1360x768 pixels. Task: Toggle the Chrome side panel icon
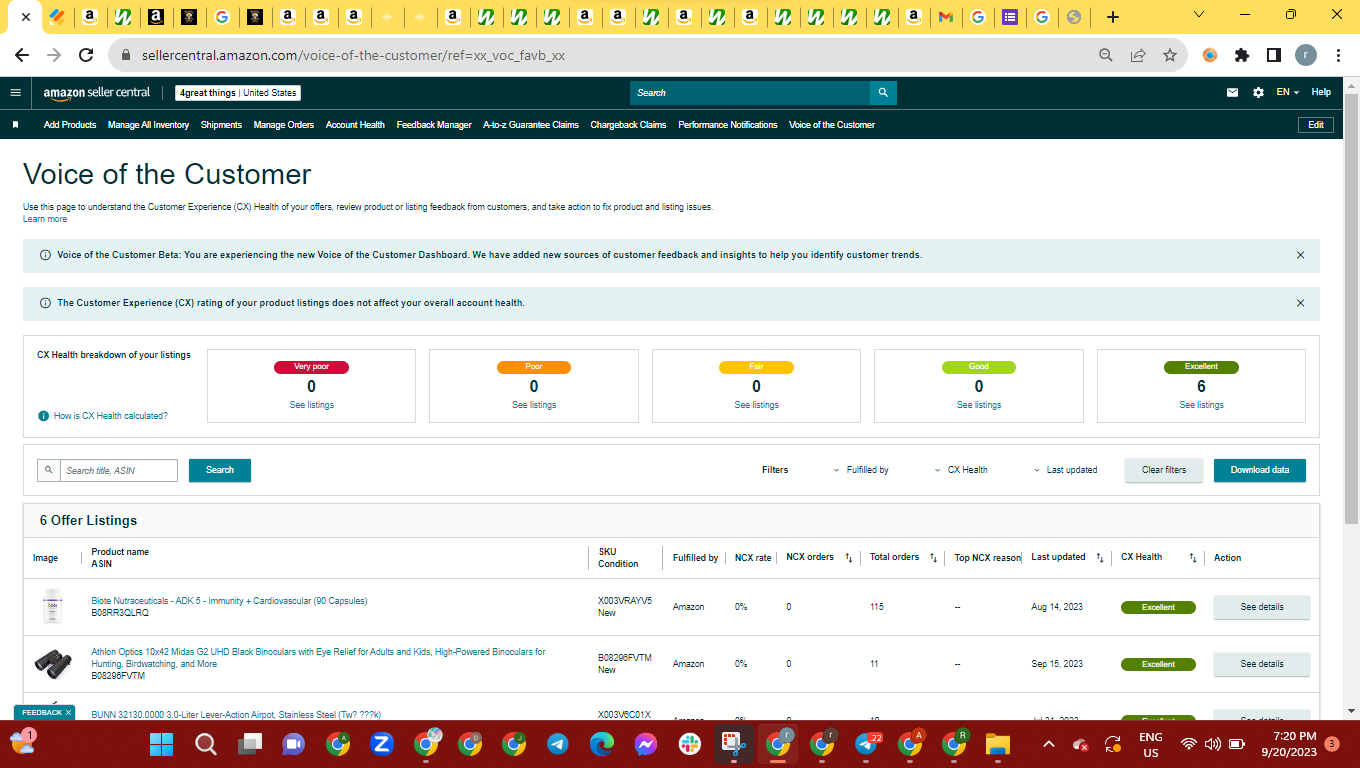(1274, 56)
